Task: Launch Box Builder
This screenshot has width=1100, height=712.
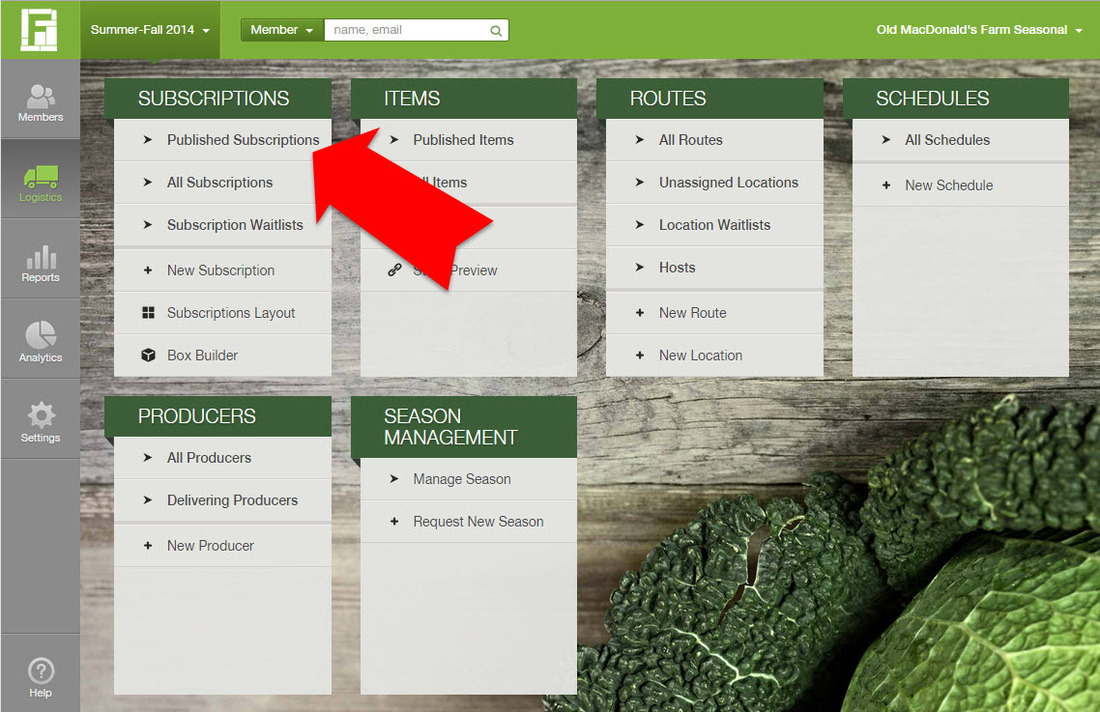Action: point(222,356)
